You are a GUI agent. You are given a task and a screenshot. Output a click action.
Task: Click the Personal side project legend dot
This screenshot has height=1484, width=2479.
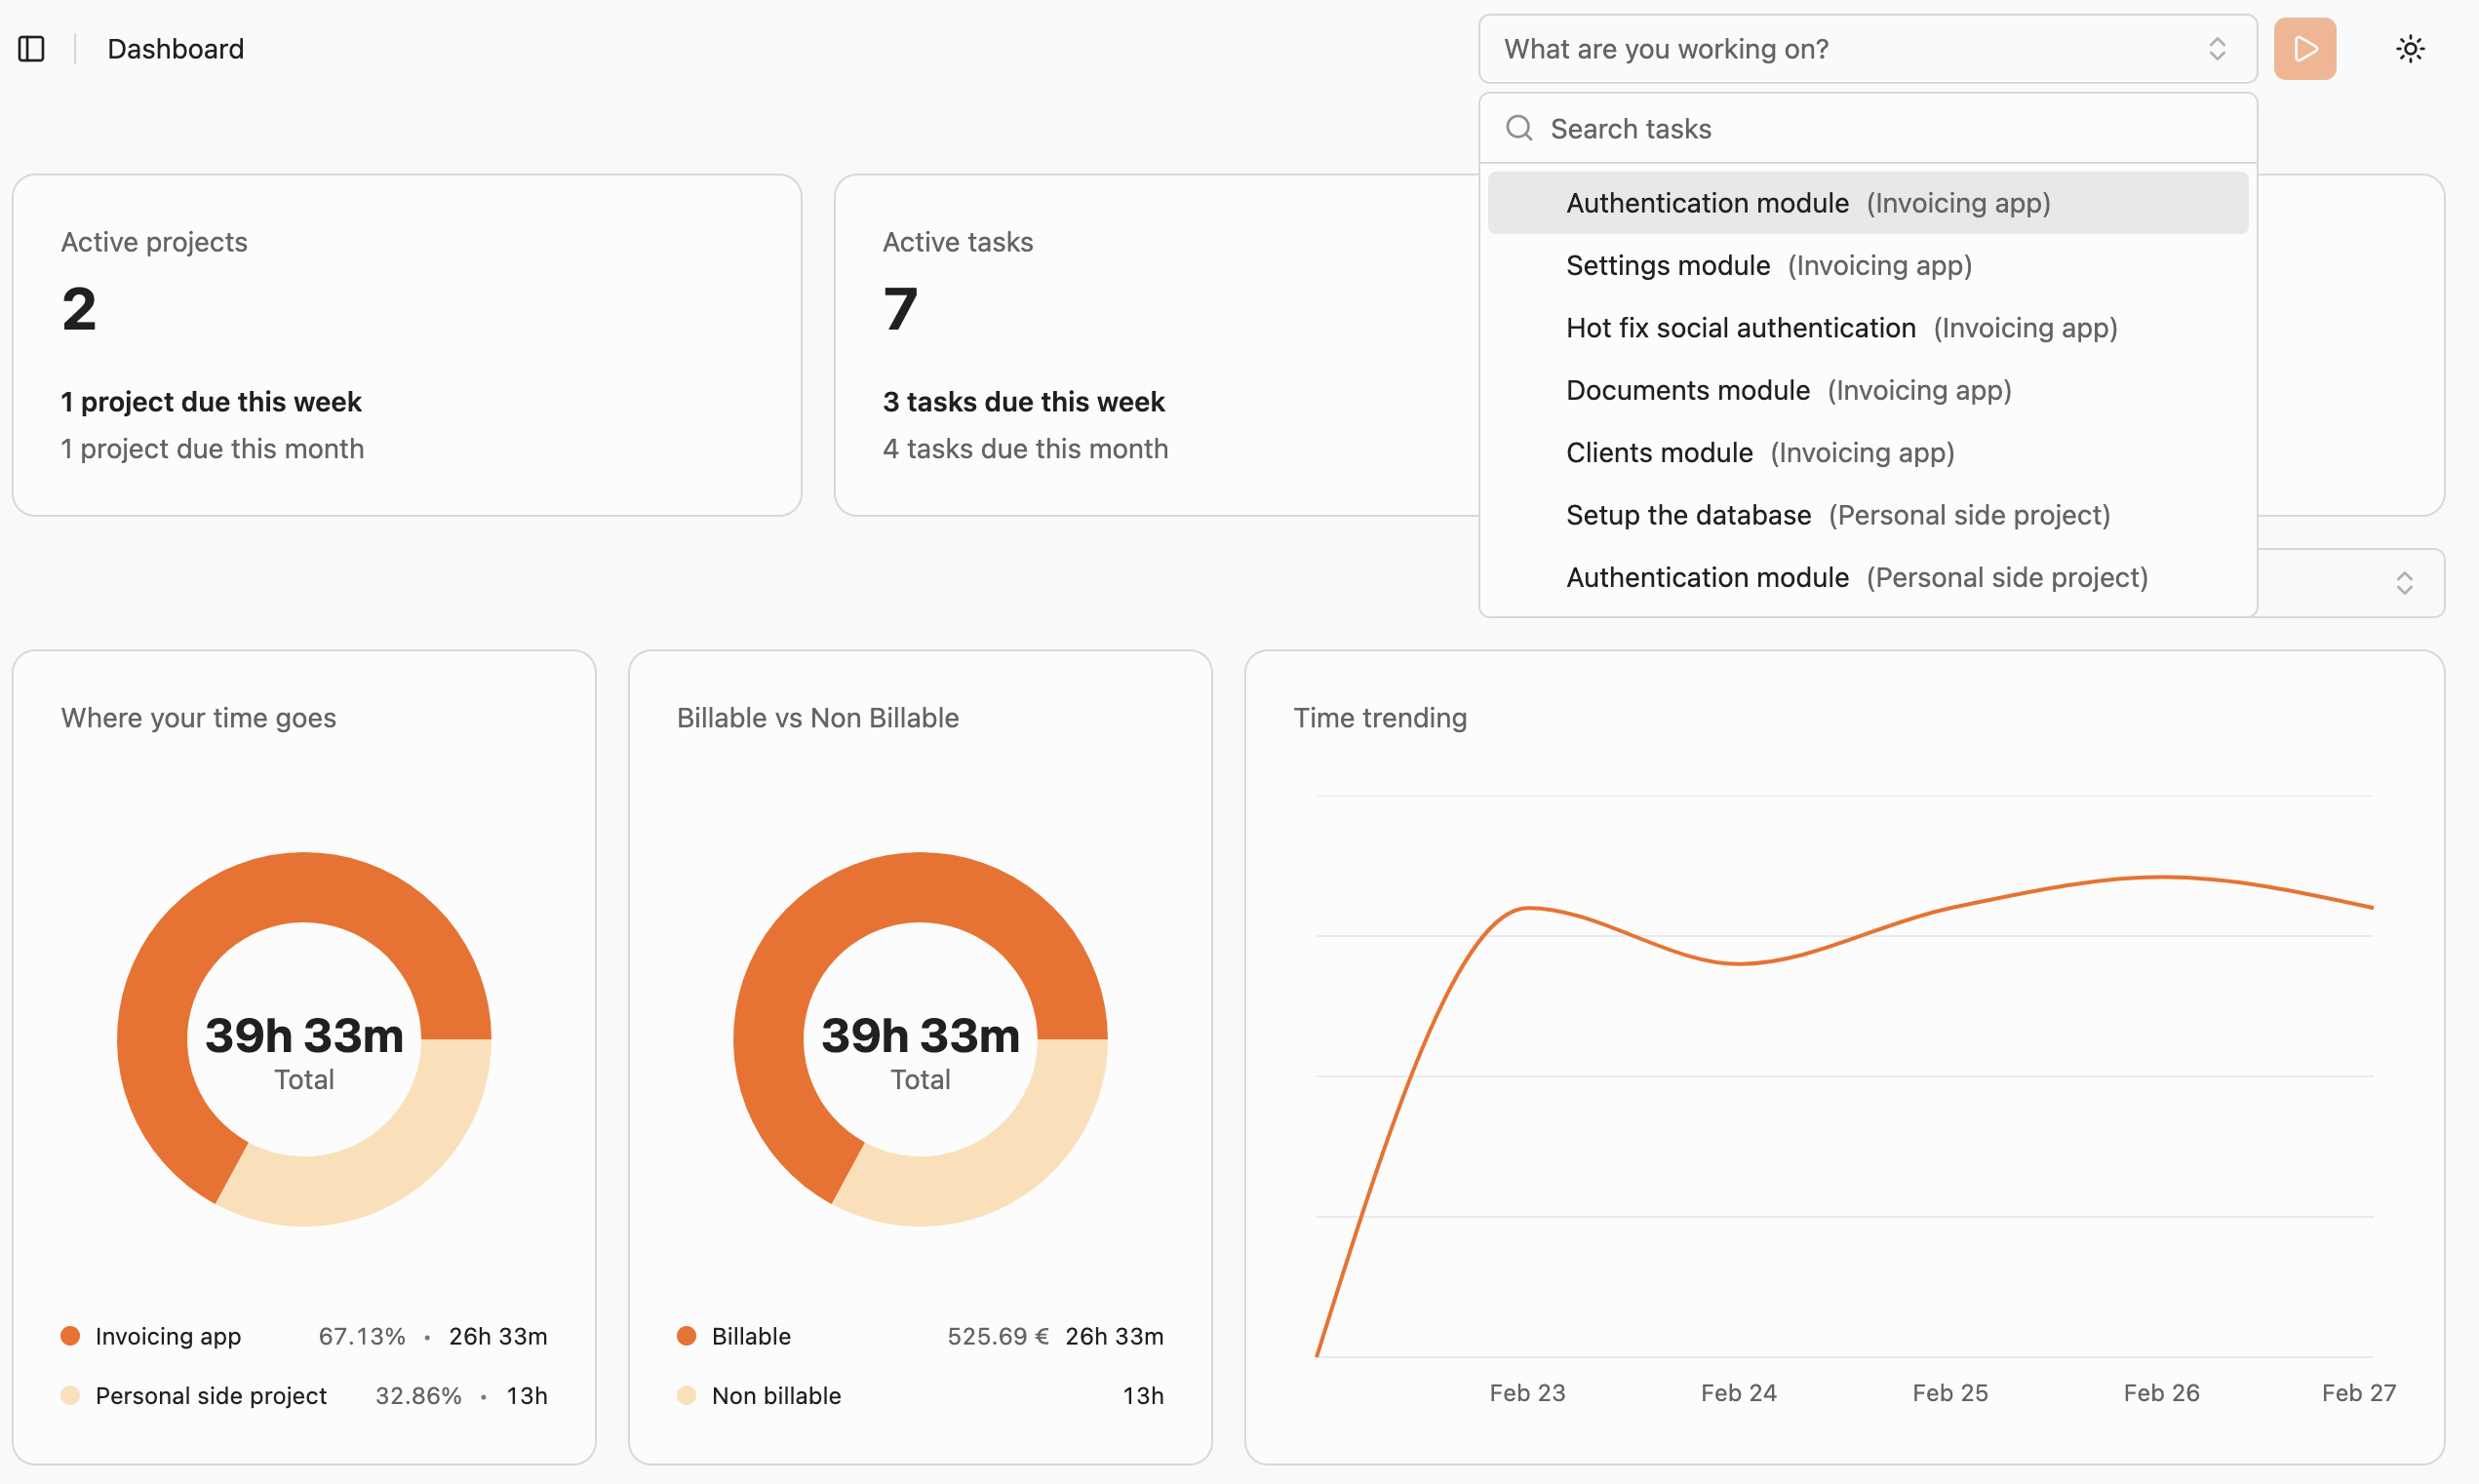[x=70, y=1395]
